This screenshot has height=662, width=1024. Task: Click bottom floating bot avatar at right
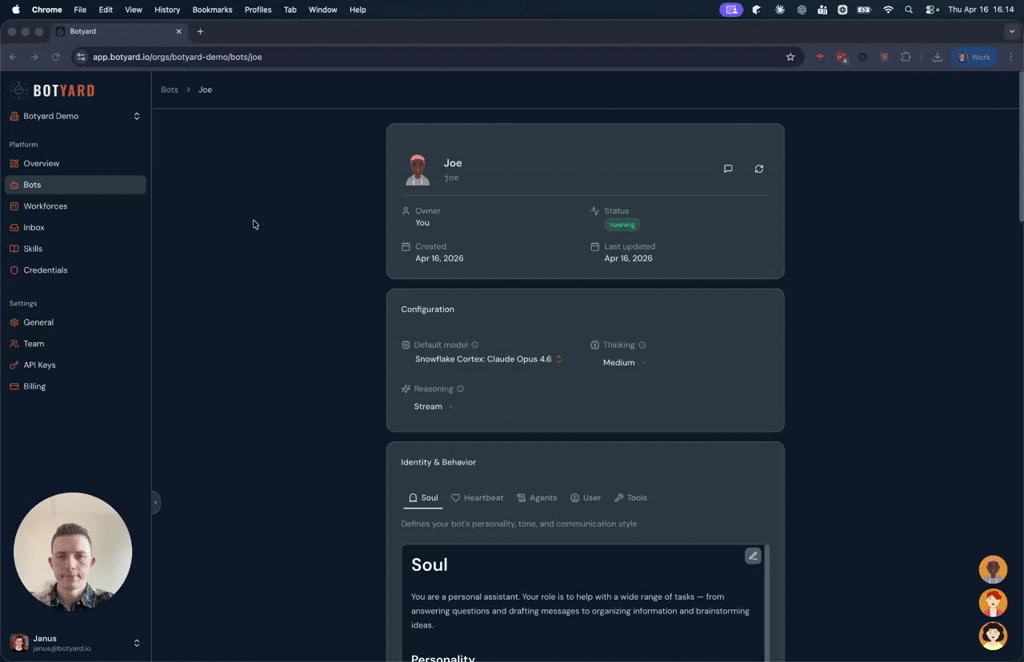993,636
